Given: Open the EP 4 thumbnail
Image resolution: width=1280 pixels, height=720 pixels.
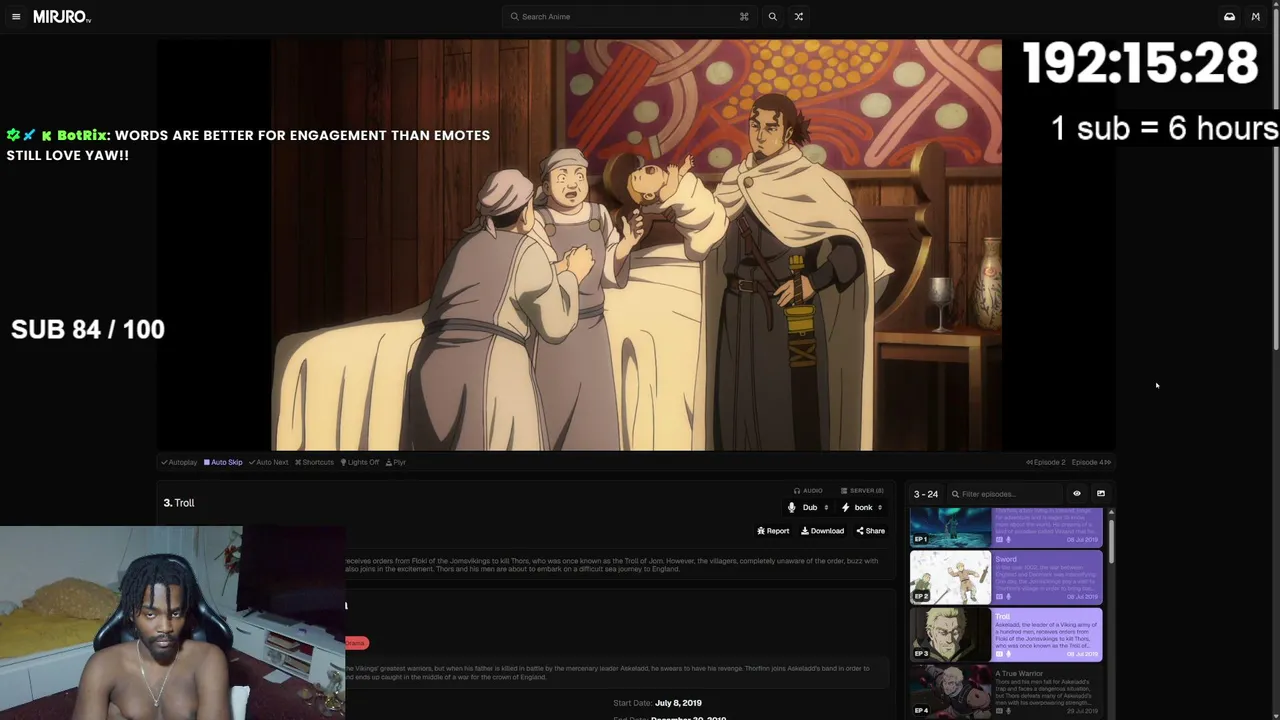Looking at the screenshot, I should tap(950, 691).
